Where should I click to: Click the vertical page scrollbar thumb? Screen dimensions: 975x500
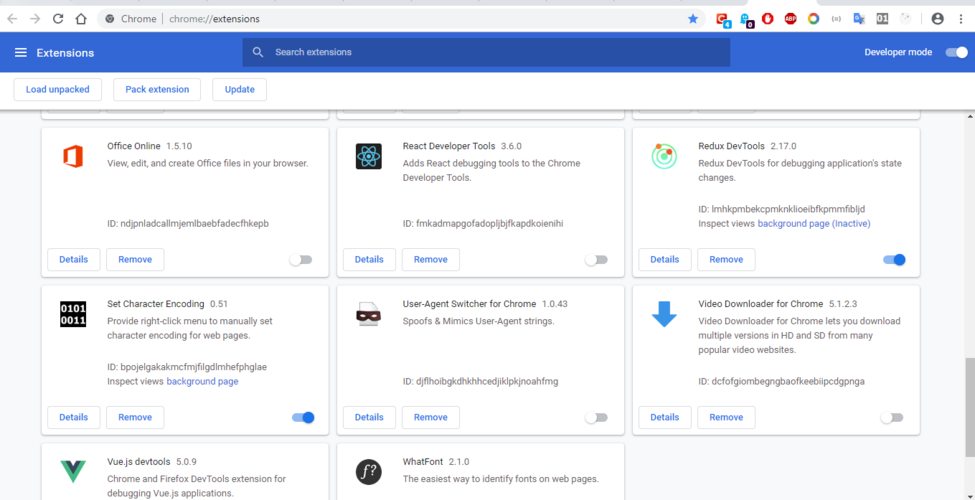coord(969,407)
